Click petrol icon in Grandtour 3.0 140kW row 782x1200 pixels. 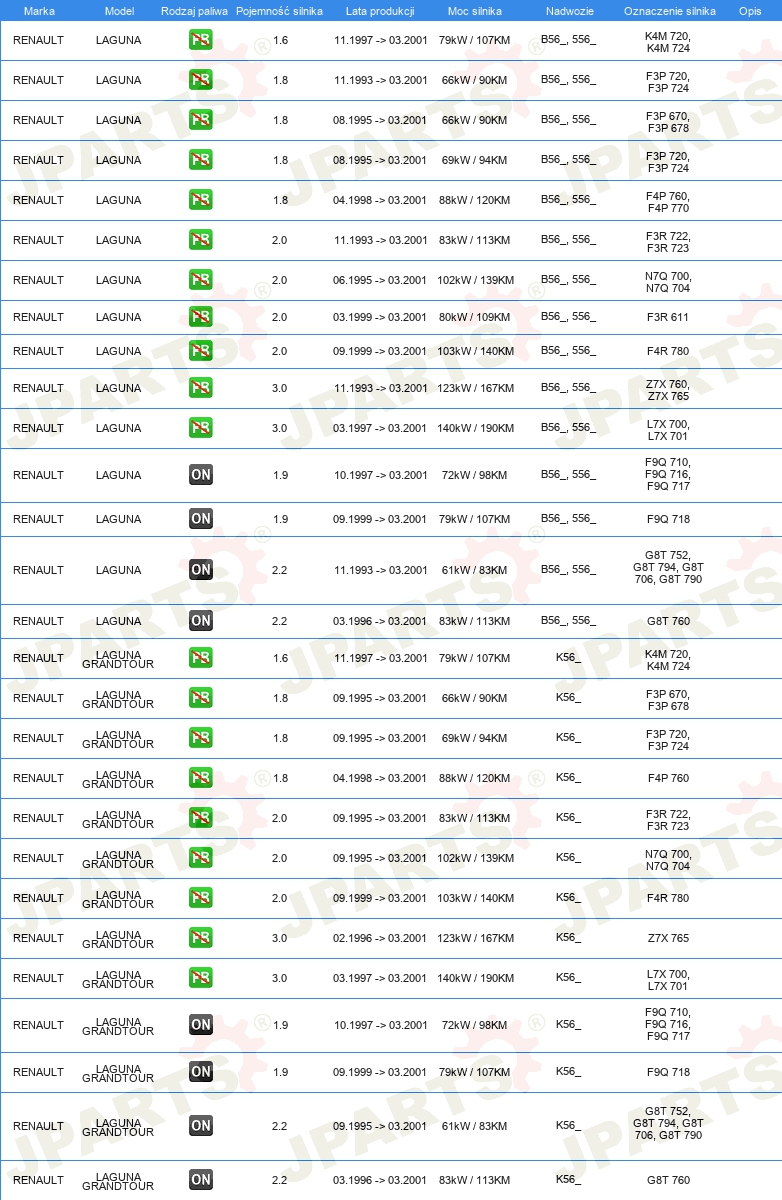[200, 978]
